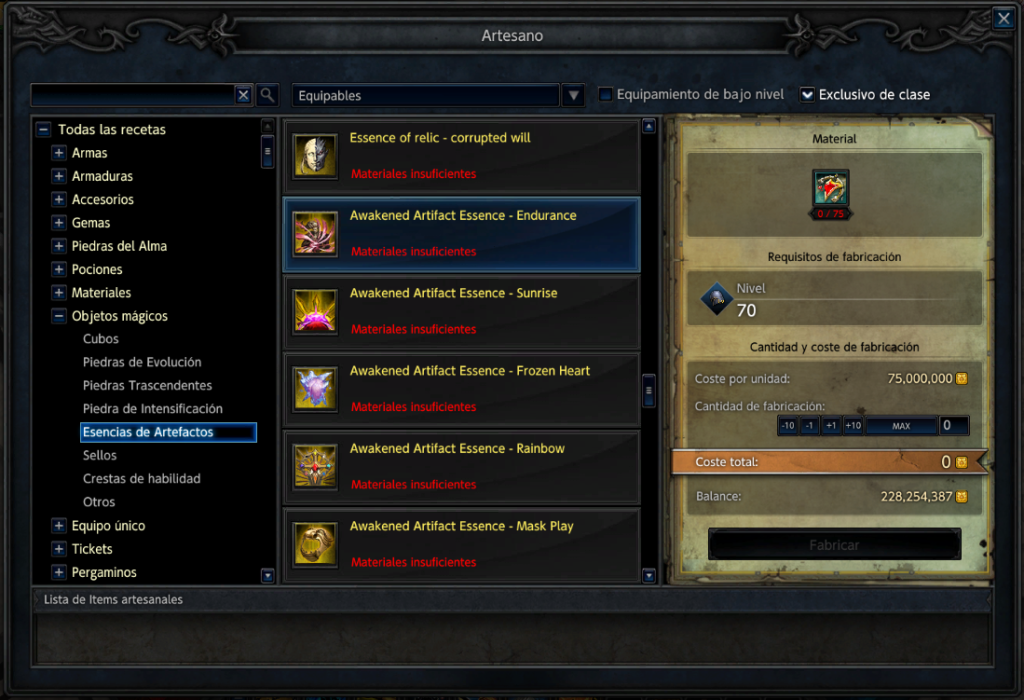Click the MAX quantity button
This screenshot has height=700, width=1024.
tap(901, 426)
